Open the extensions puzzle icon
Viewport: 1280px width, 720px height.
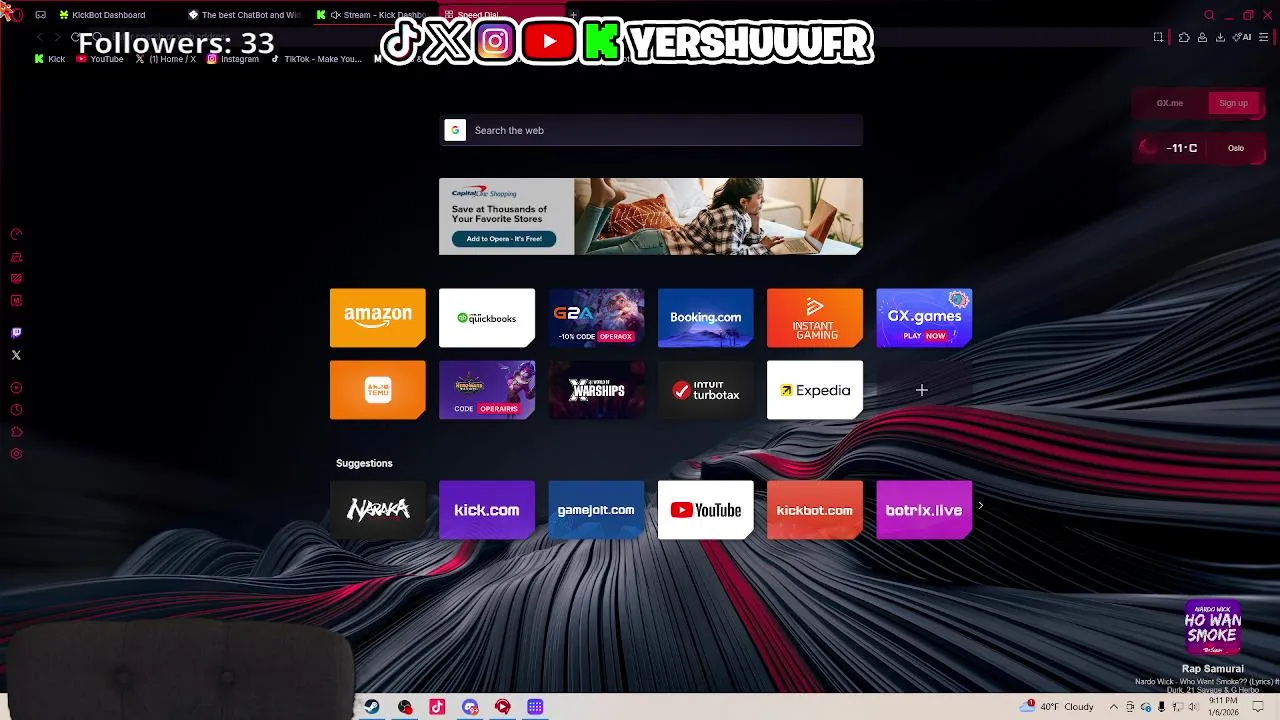pos(1184,37)
